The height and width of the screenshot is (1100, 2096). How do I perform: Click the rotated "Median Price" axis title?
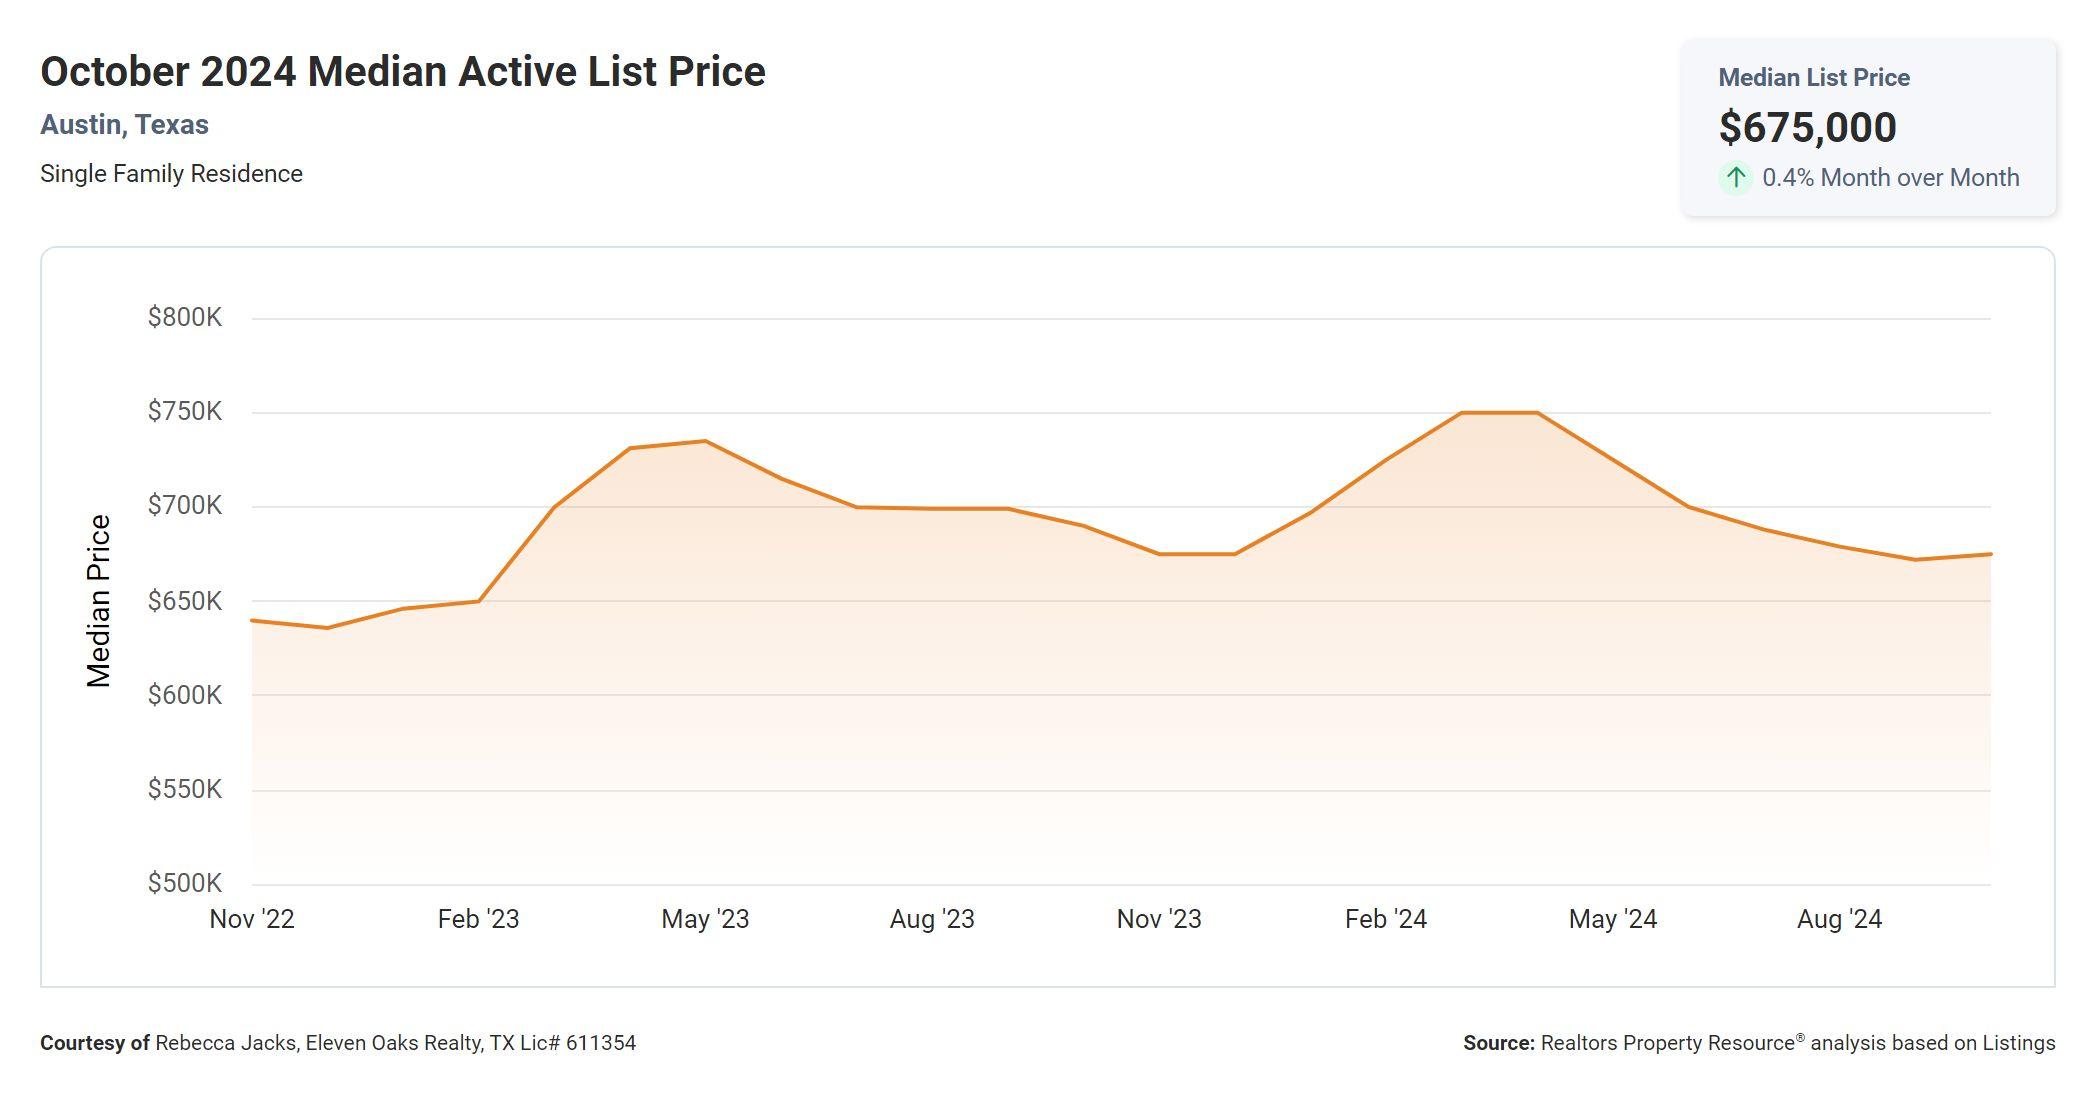(99, 601)
